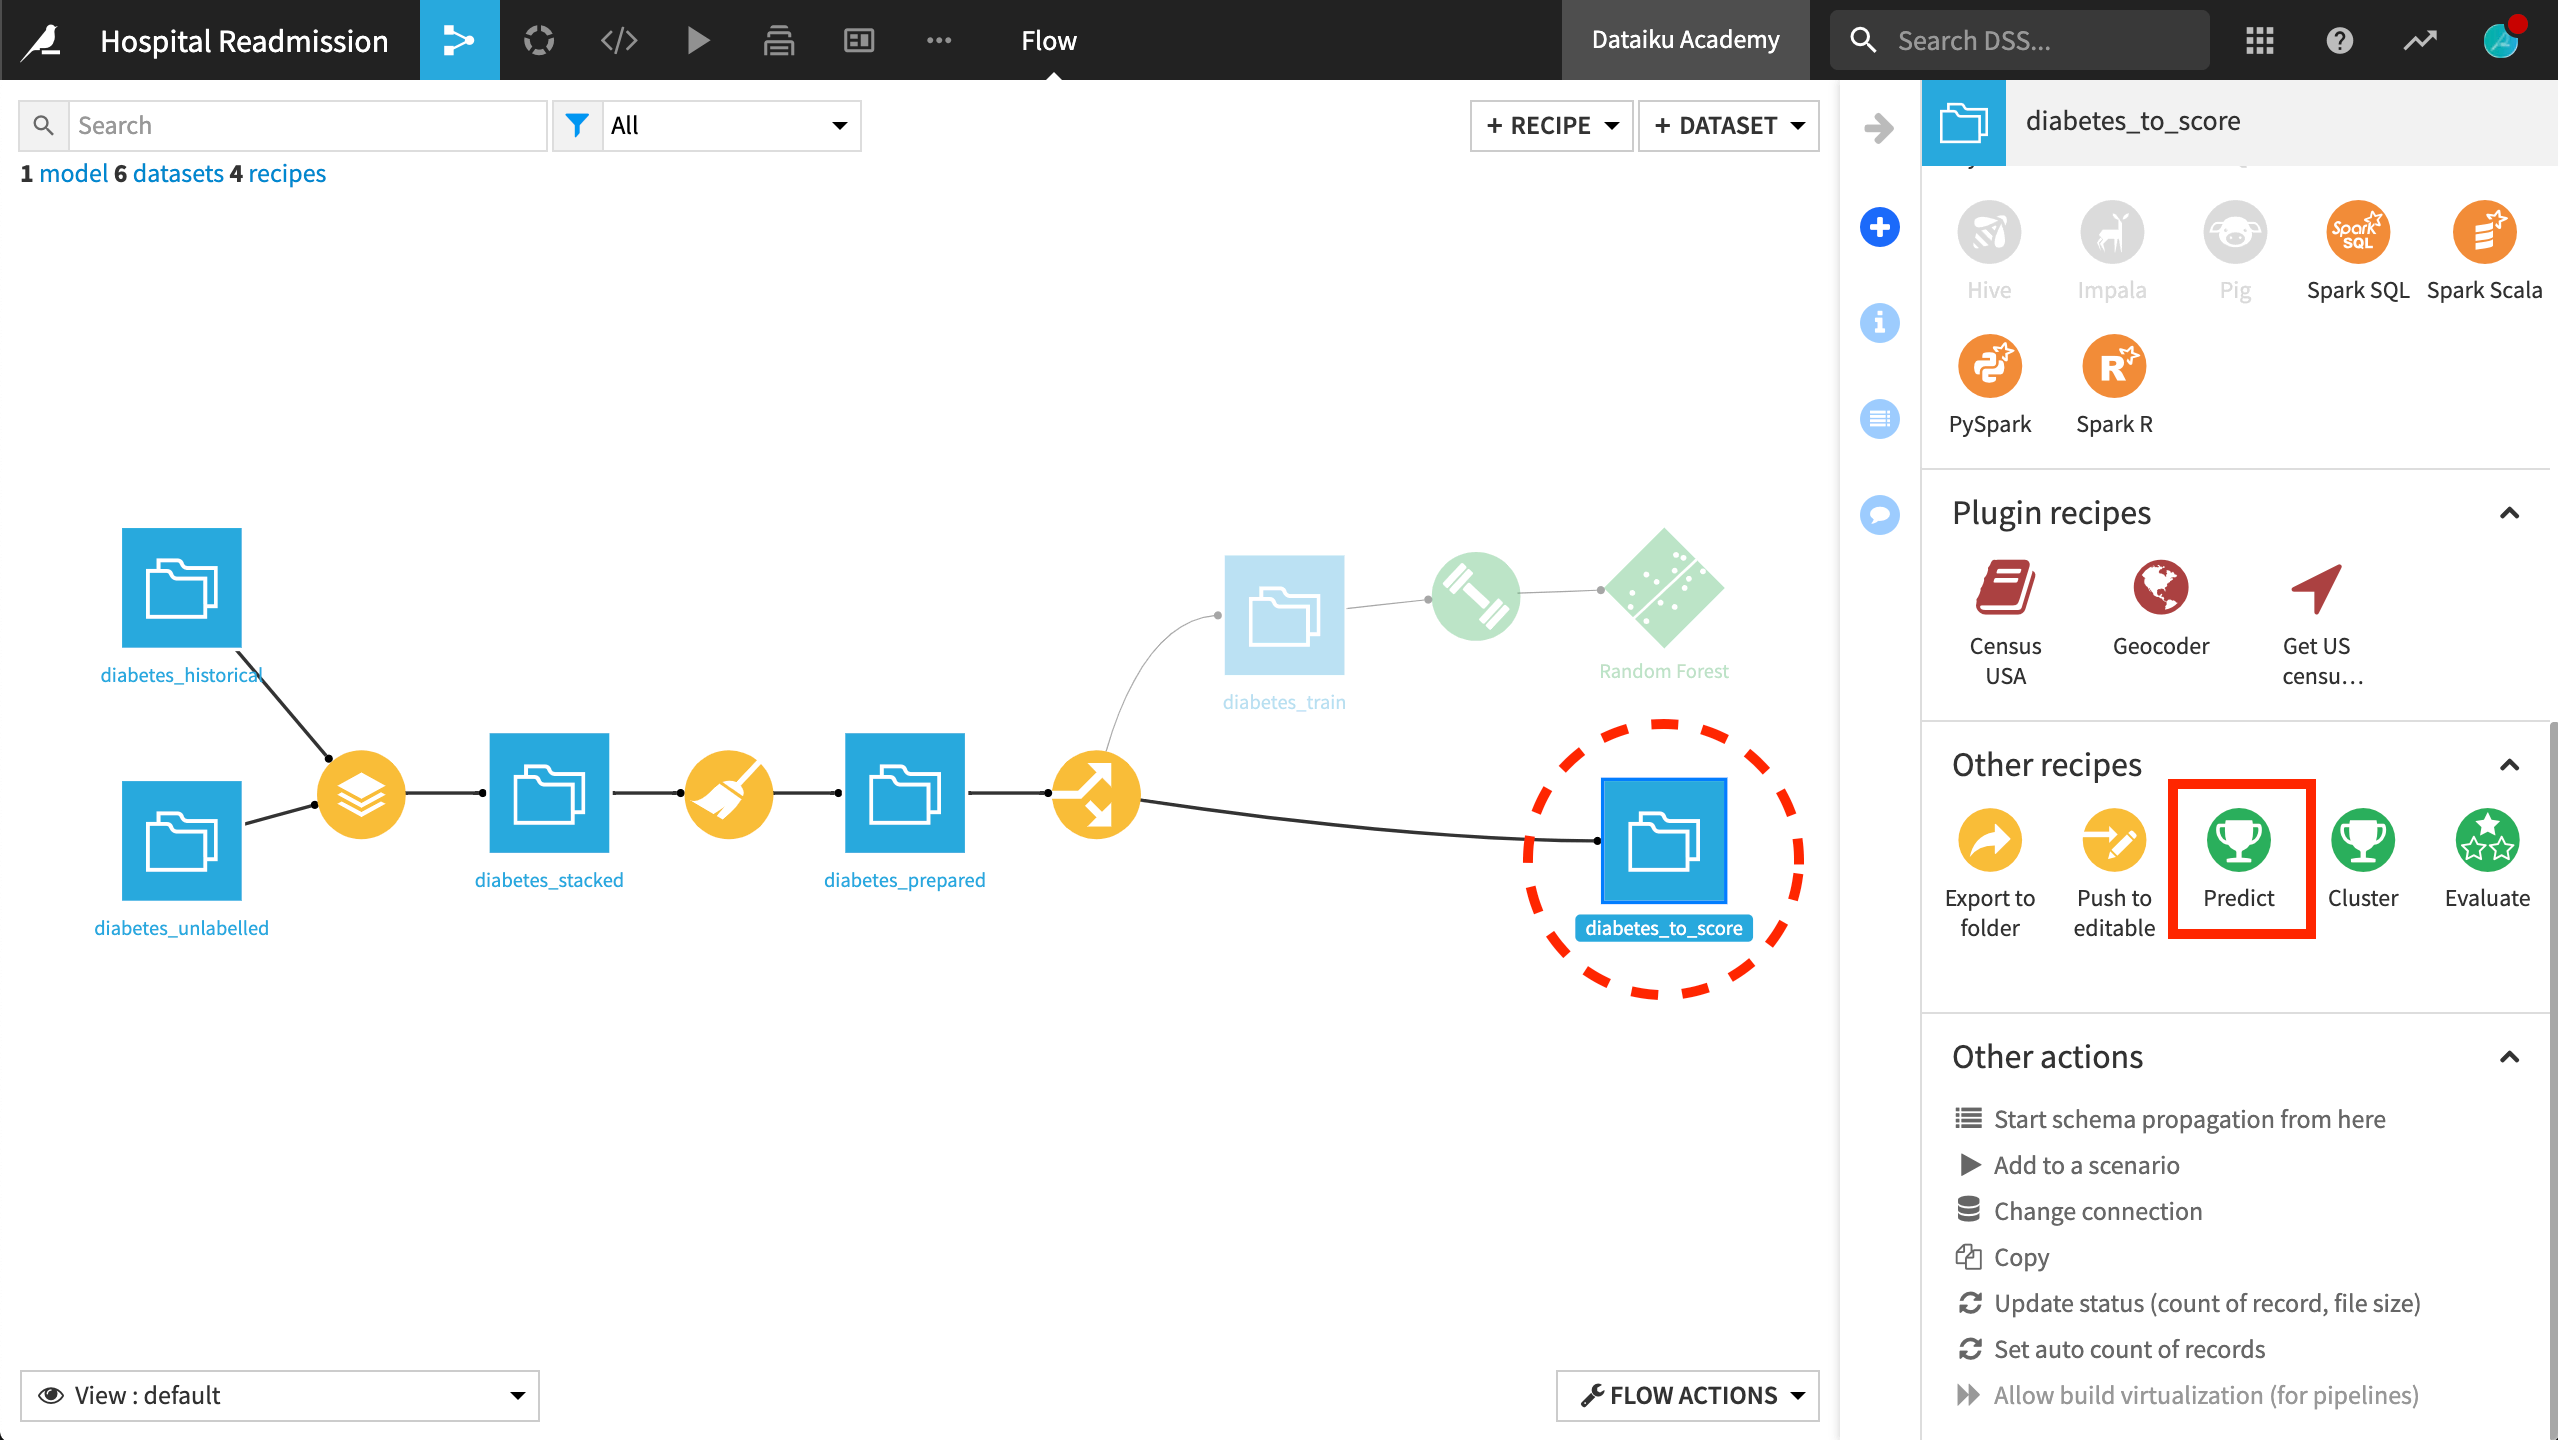Open the + RECIPE dropdown button
Image resolution: width=2558 pixels, height=1440 pixels.
(x=1551, y=126)
